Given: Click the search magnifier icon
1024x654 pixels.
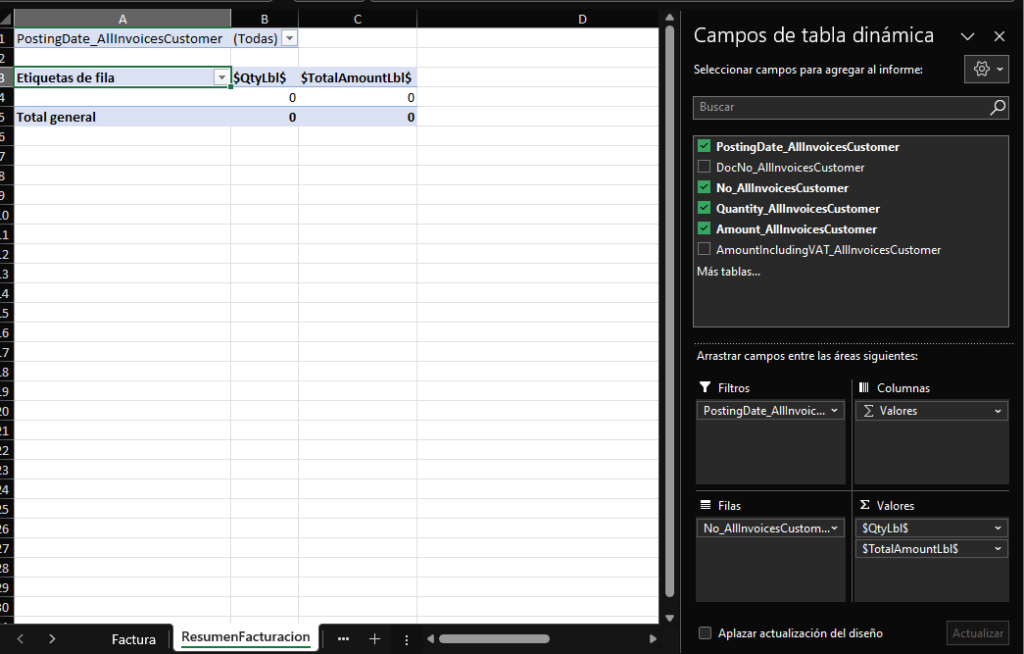Looking at the screenshot, I should tap(997, 107).
